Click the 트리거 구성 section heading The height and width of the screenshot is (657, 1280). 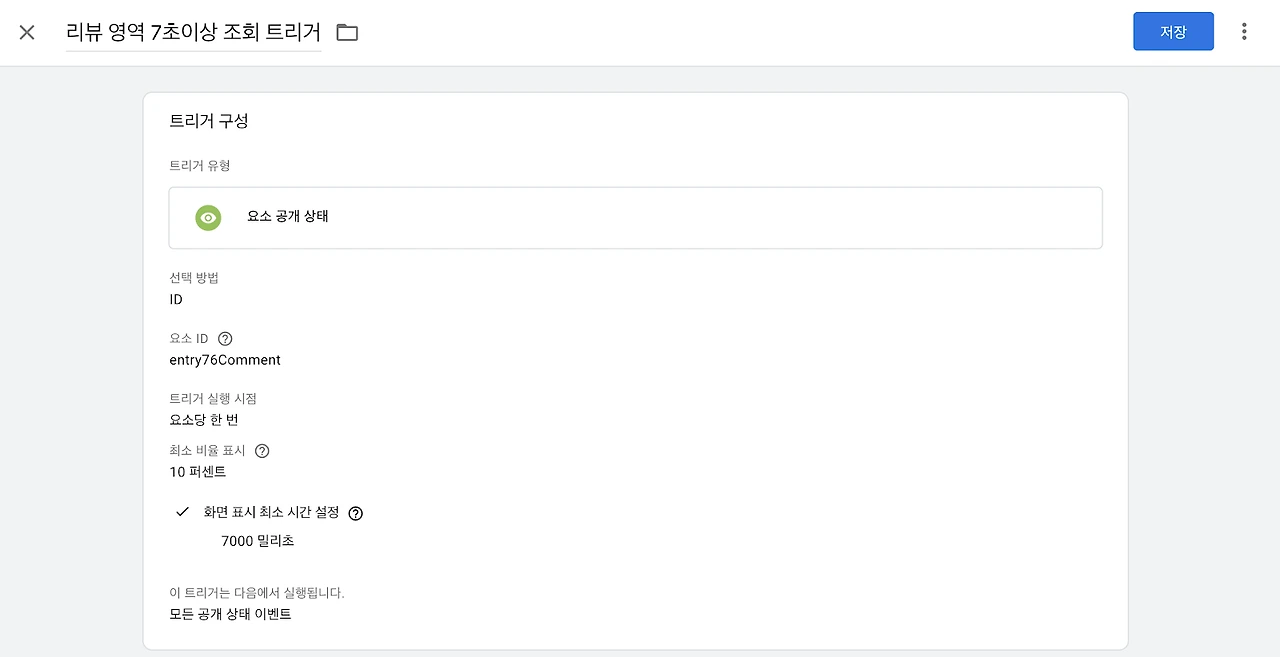coord(209,121)
